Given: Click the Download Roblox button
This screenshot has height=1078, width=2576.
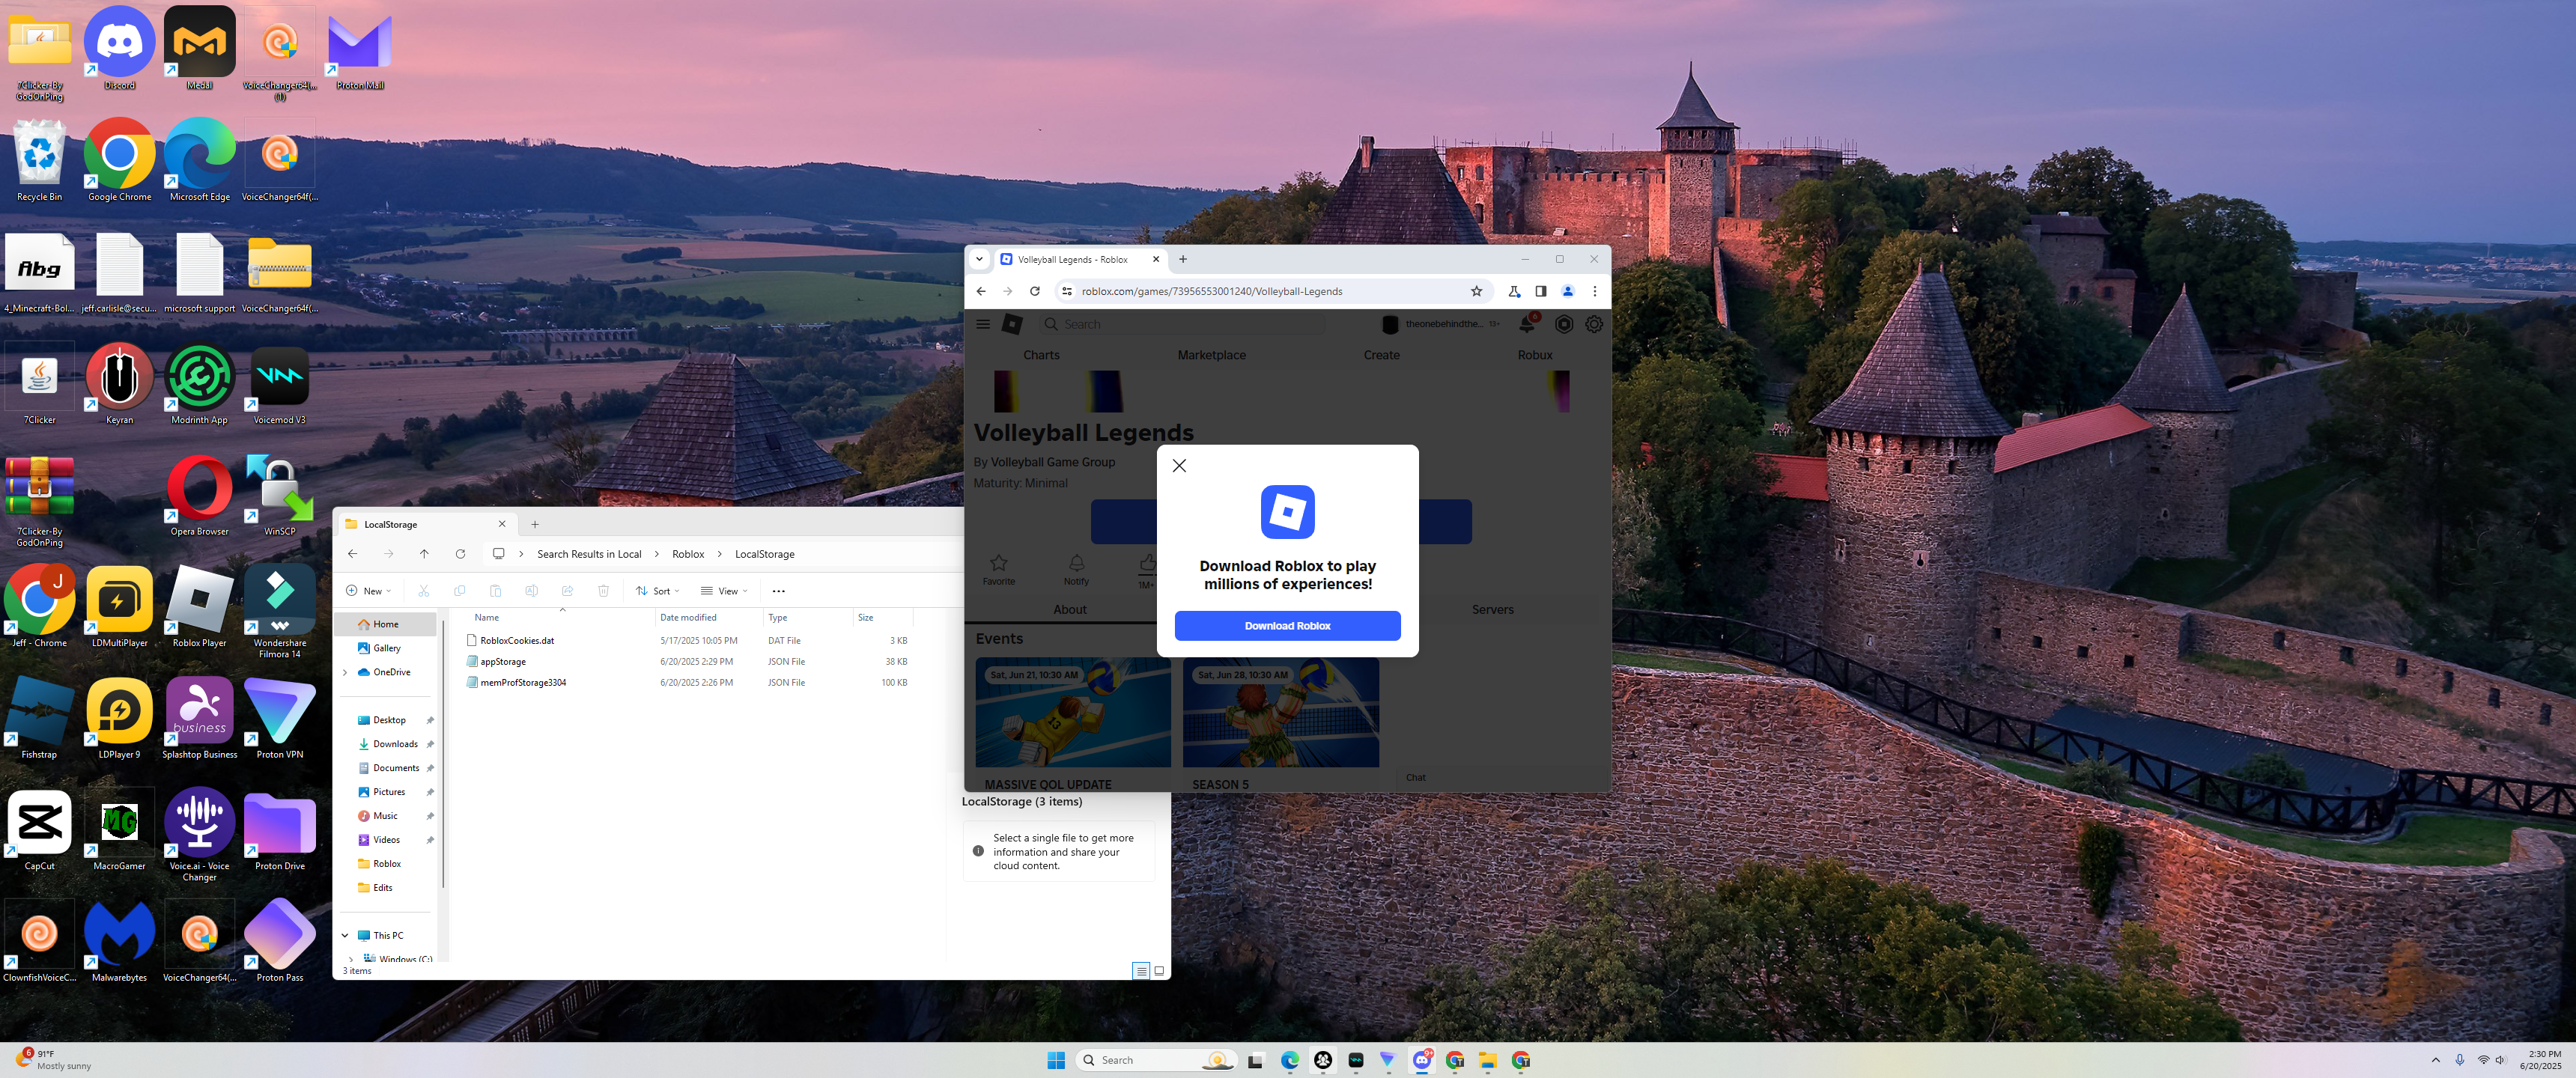Looking at the screenshot, I should 1287,626.
